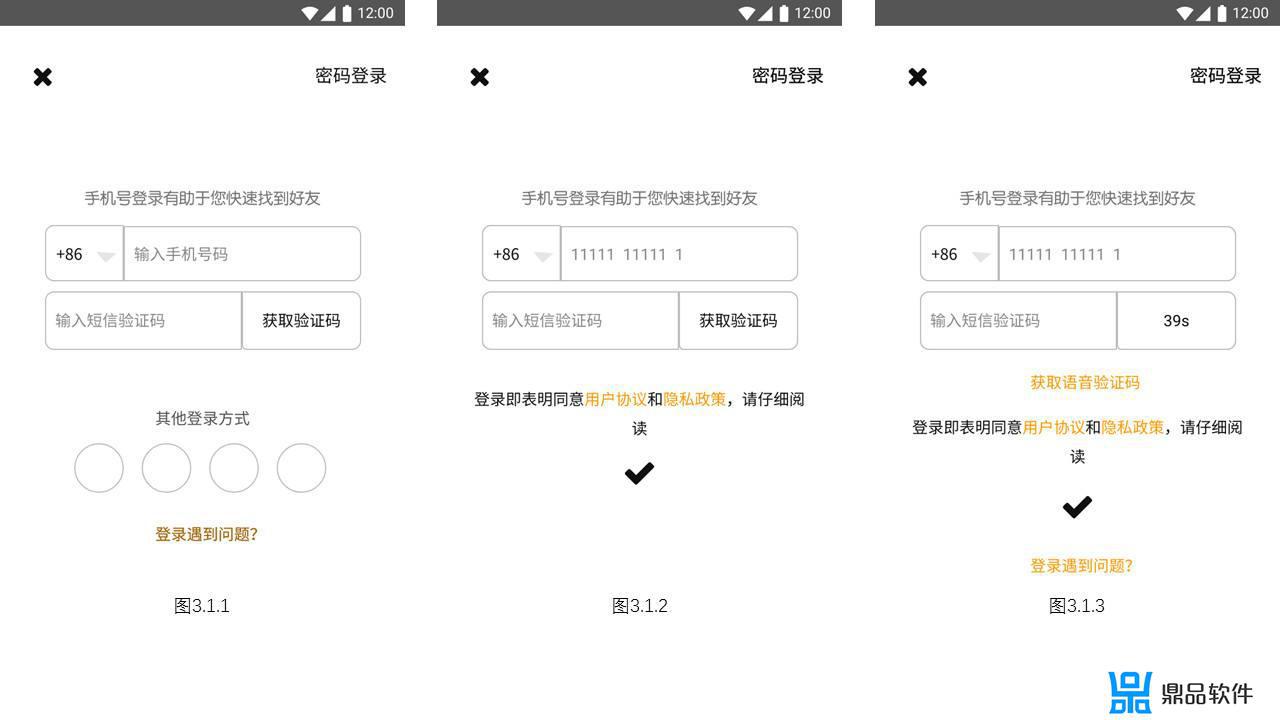
Task: Select the first alternate login circle icon
Action: [x=98, y=467]
